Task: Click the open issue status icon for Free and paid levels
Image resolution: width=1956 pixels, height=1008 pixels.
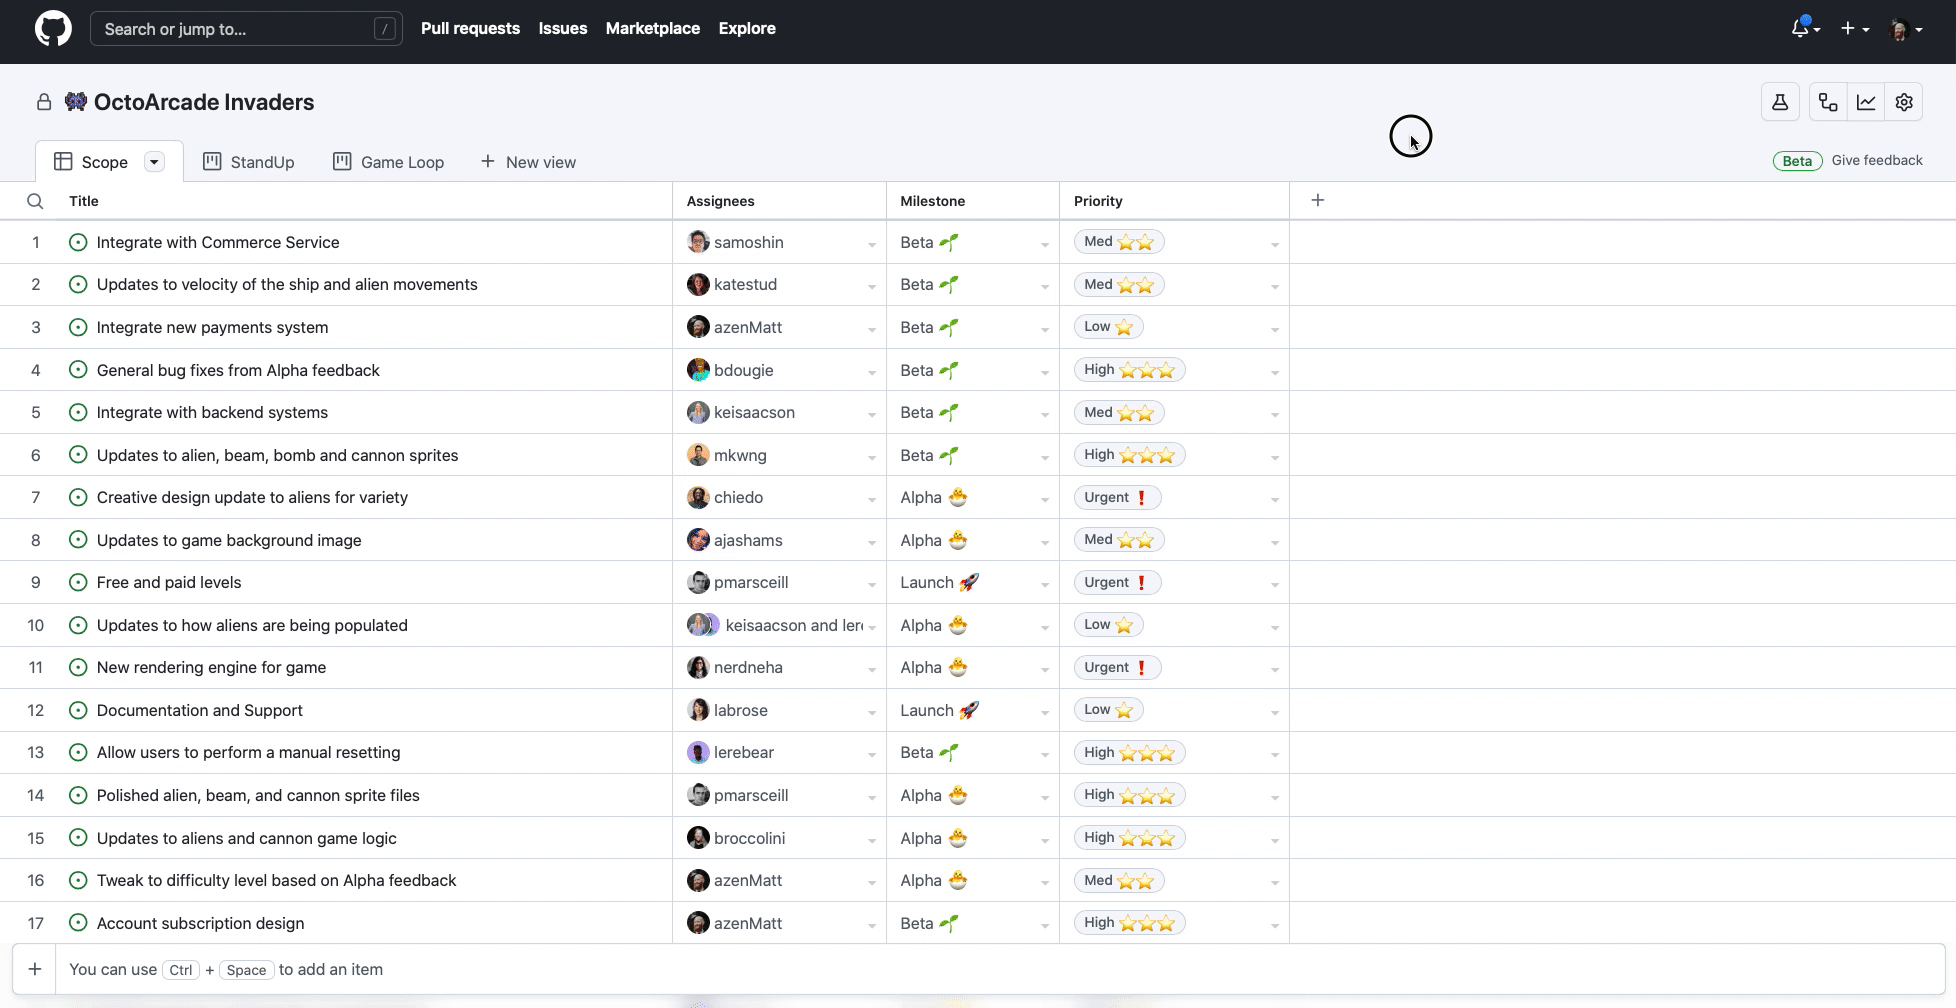Action: click(x=78, y=583)
